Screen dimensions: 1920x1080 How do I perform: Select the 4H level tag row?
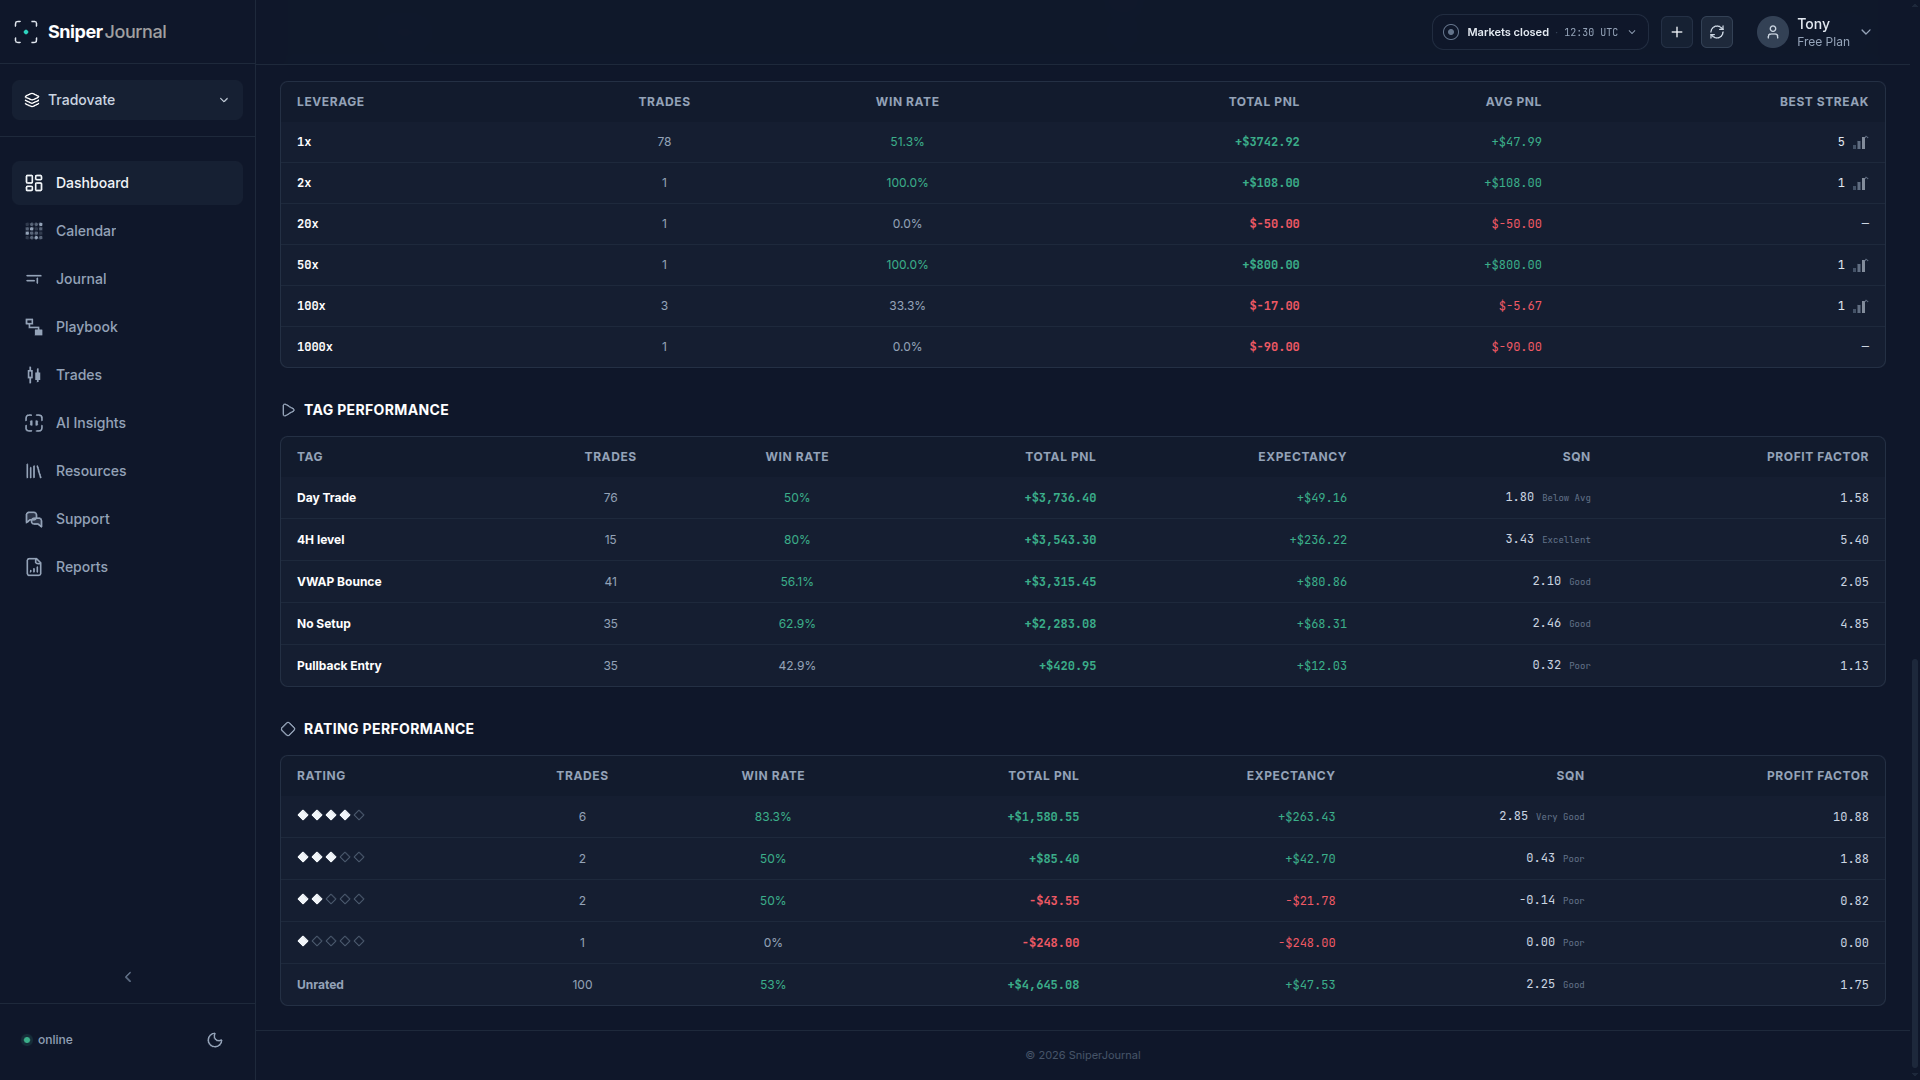[x=1083, y=540]
